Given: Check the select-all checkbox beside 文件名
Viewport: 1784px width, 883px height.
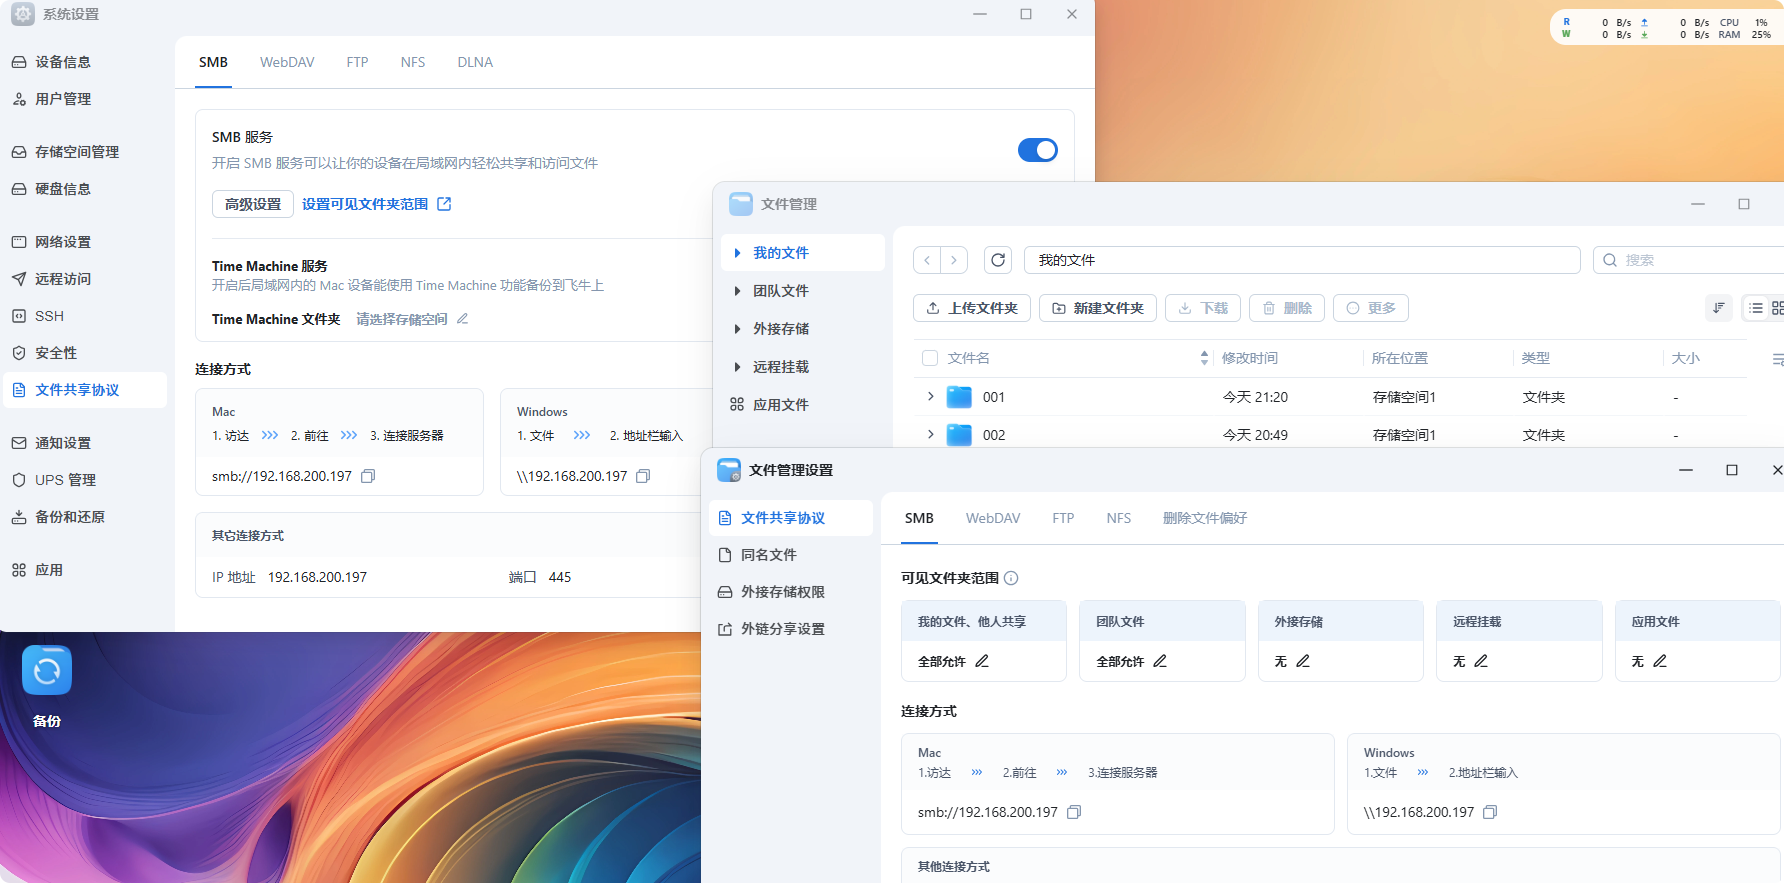Looking at the screenshot, I should [930, 358].
